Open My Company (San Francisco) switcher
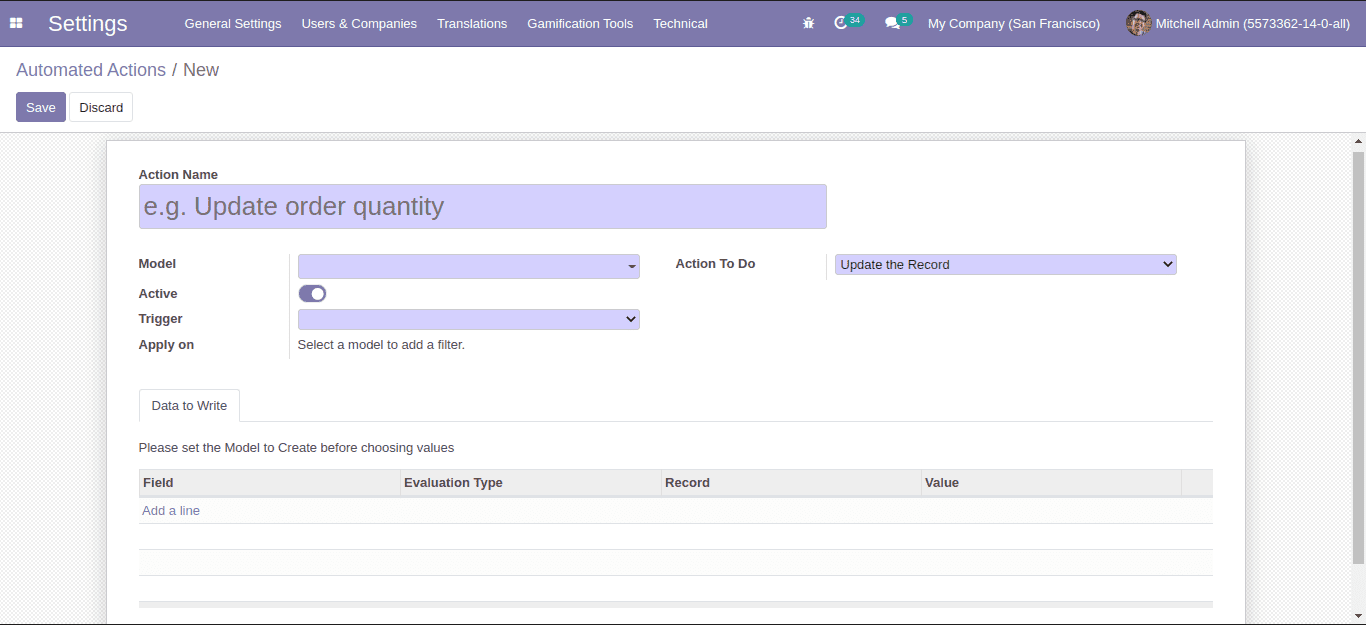1366x625 pixels. pyautogui.click(x=1014, y=23)
